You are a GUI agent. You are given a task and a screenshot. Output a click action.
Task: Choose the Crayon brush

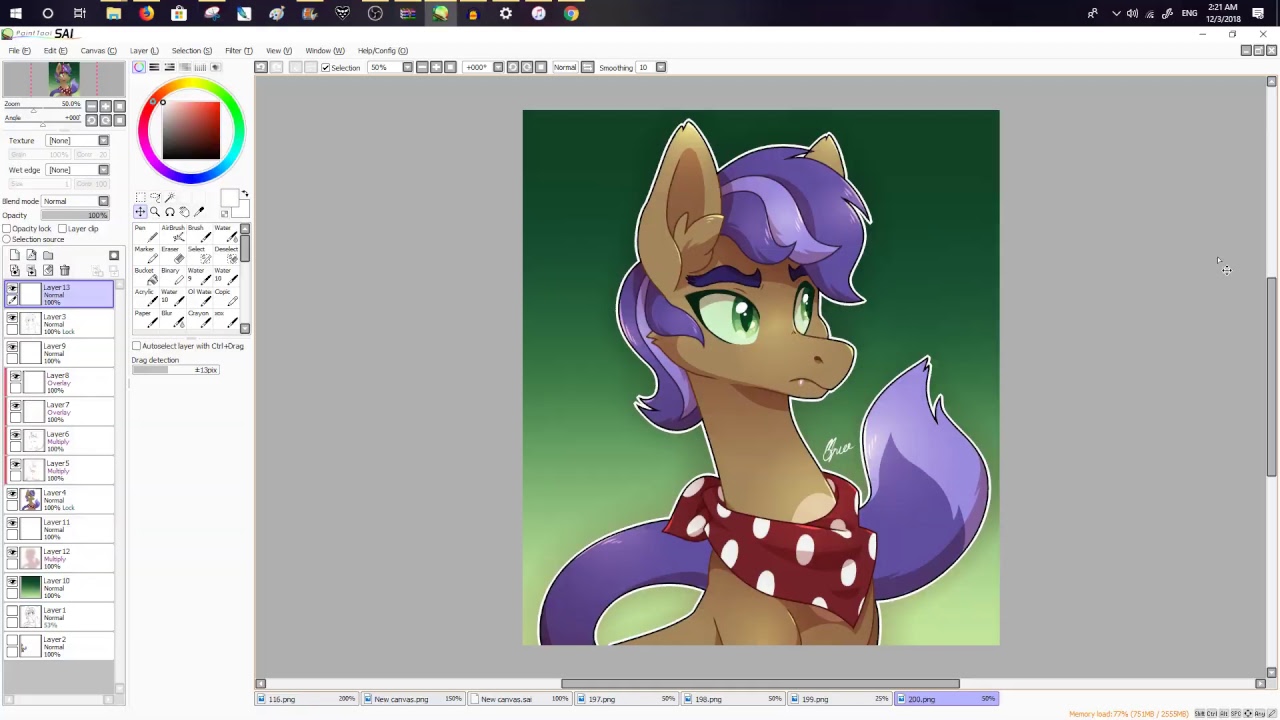click(201, 319)
